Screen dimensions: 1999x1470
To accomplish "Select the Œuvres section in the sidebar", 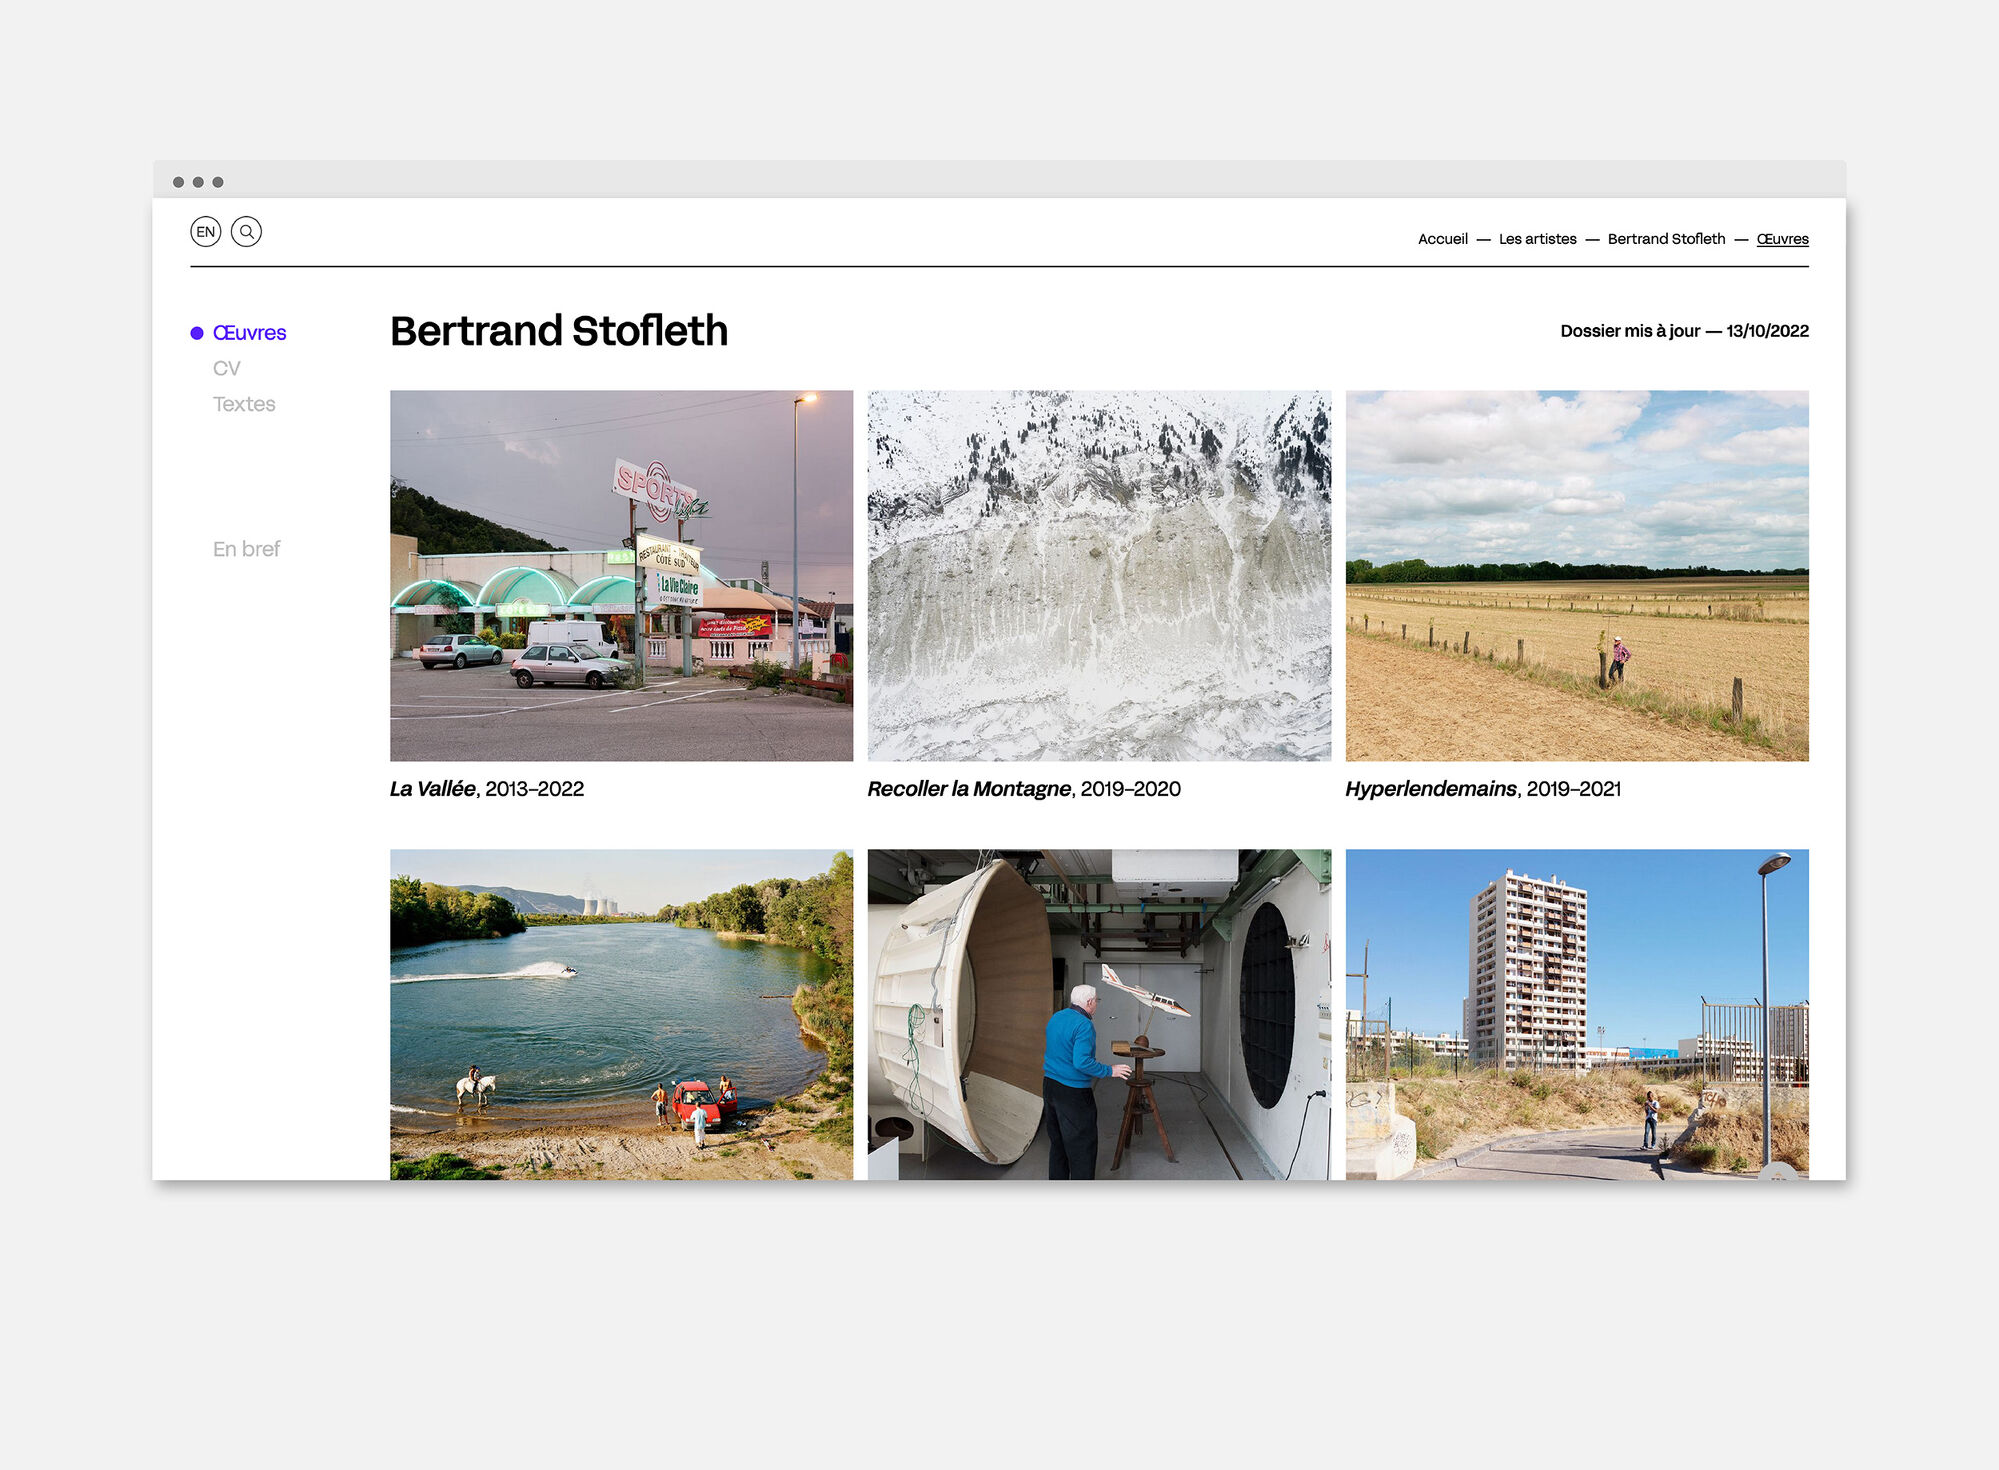I will point(249,332).
